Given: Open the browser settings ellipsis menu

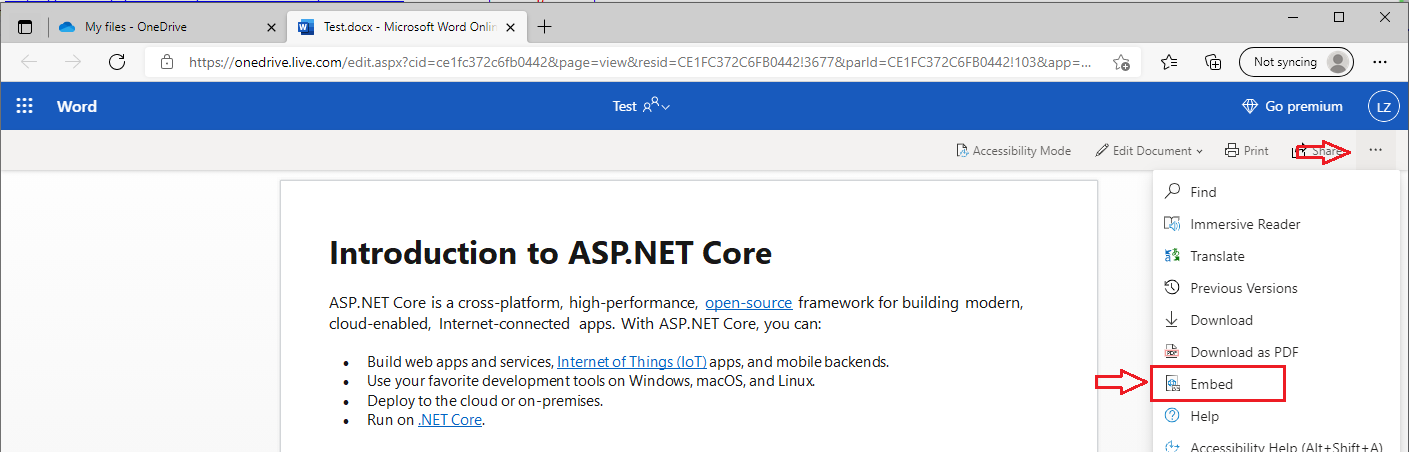Looking at the screenshot, I should [1381, 62].
